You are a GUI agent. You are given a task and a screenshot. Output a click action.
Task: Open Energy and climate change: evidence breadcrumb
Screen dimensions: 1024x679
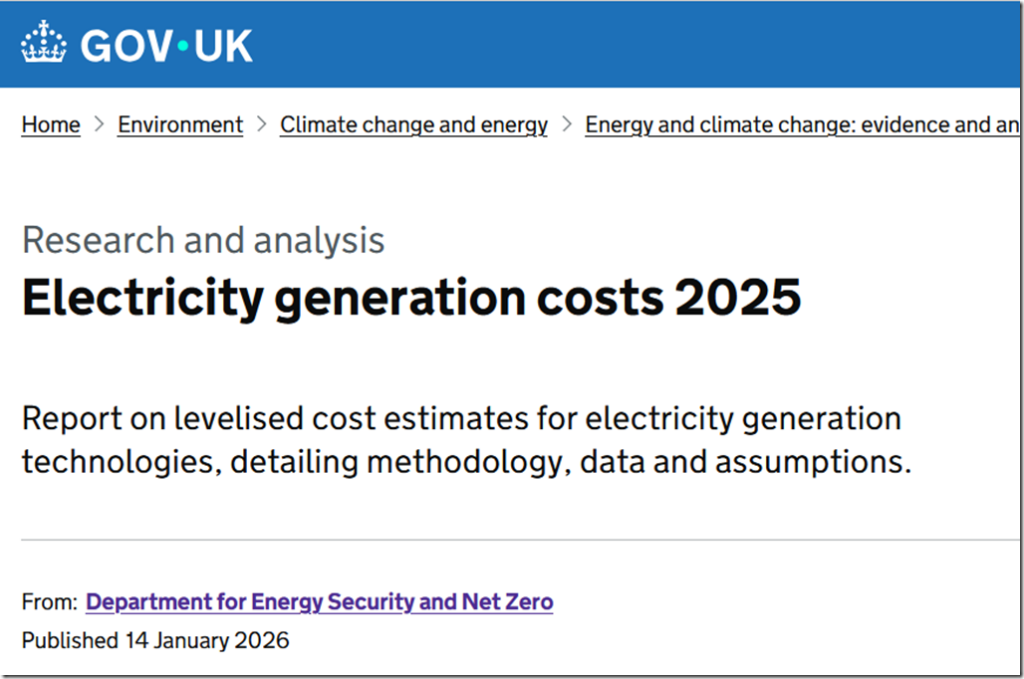click(800, 125)
